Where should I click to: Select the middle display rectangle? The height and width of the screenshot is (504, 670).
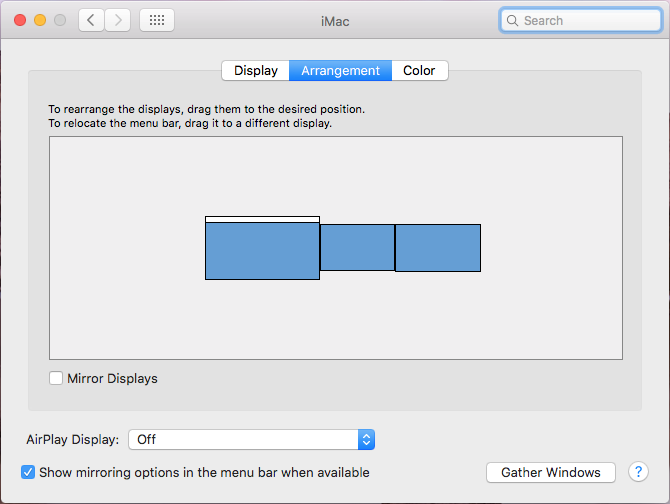coord(357,247)
